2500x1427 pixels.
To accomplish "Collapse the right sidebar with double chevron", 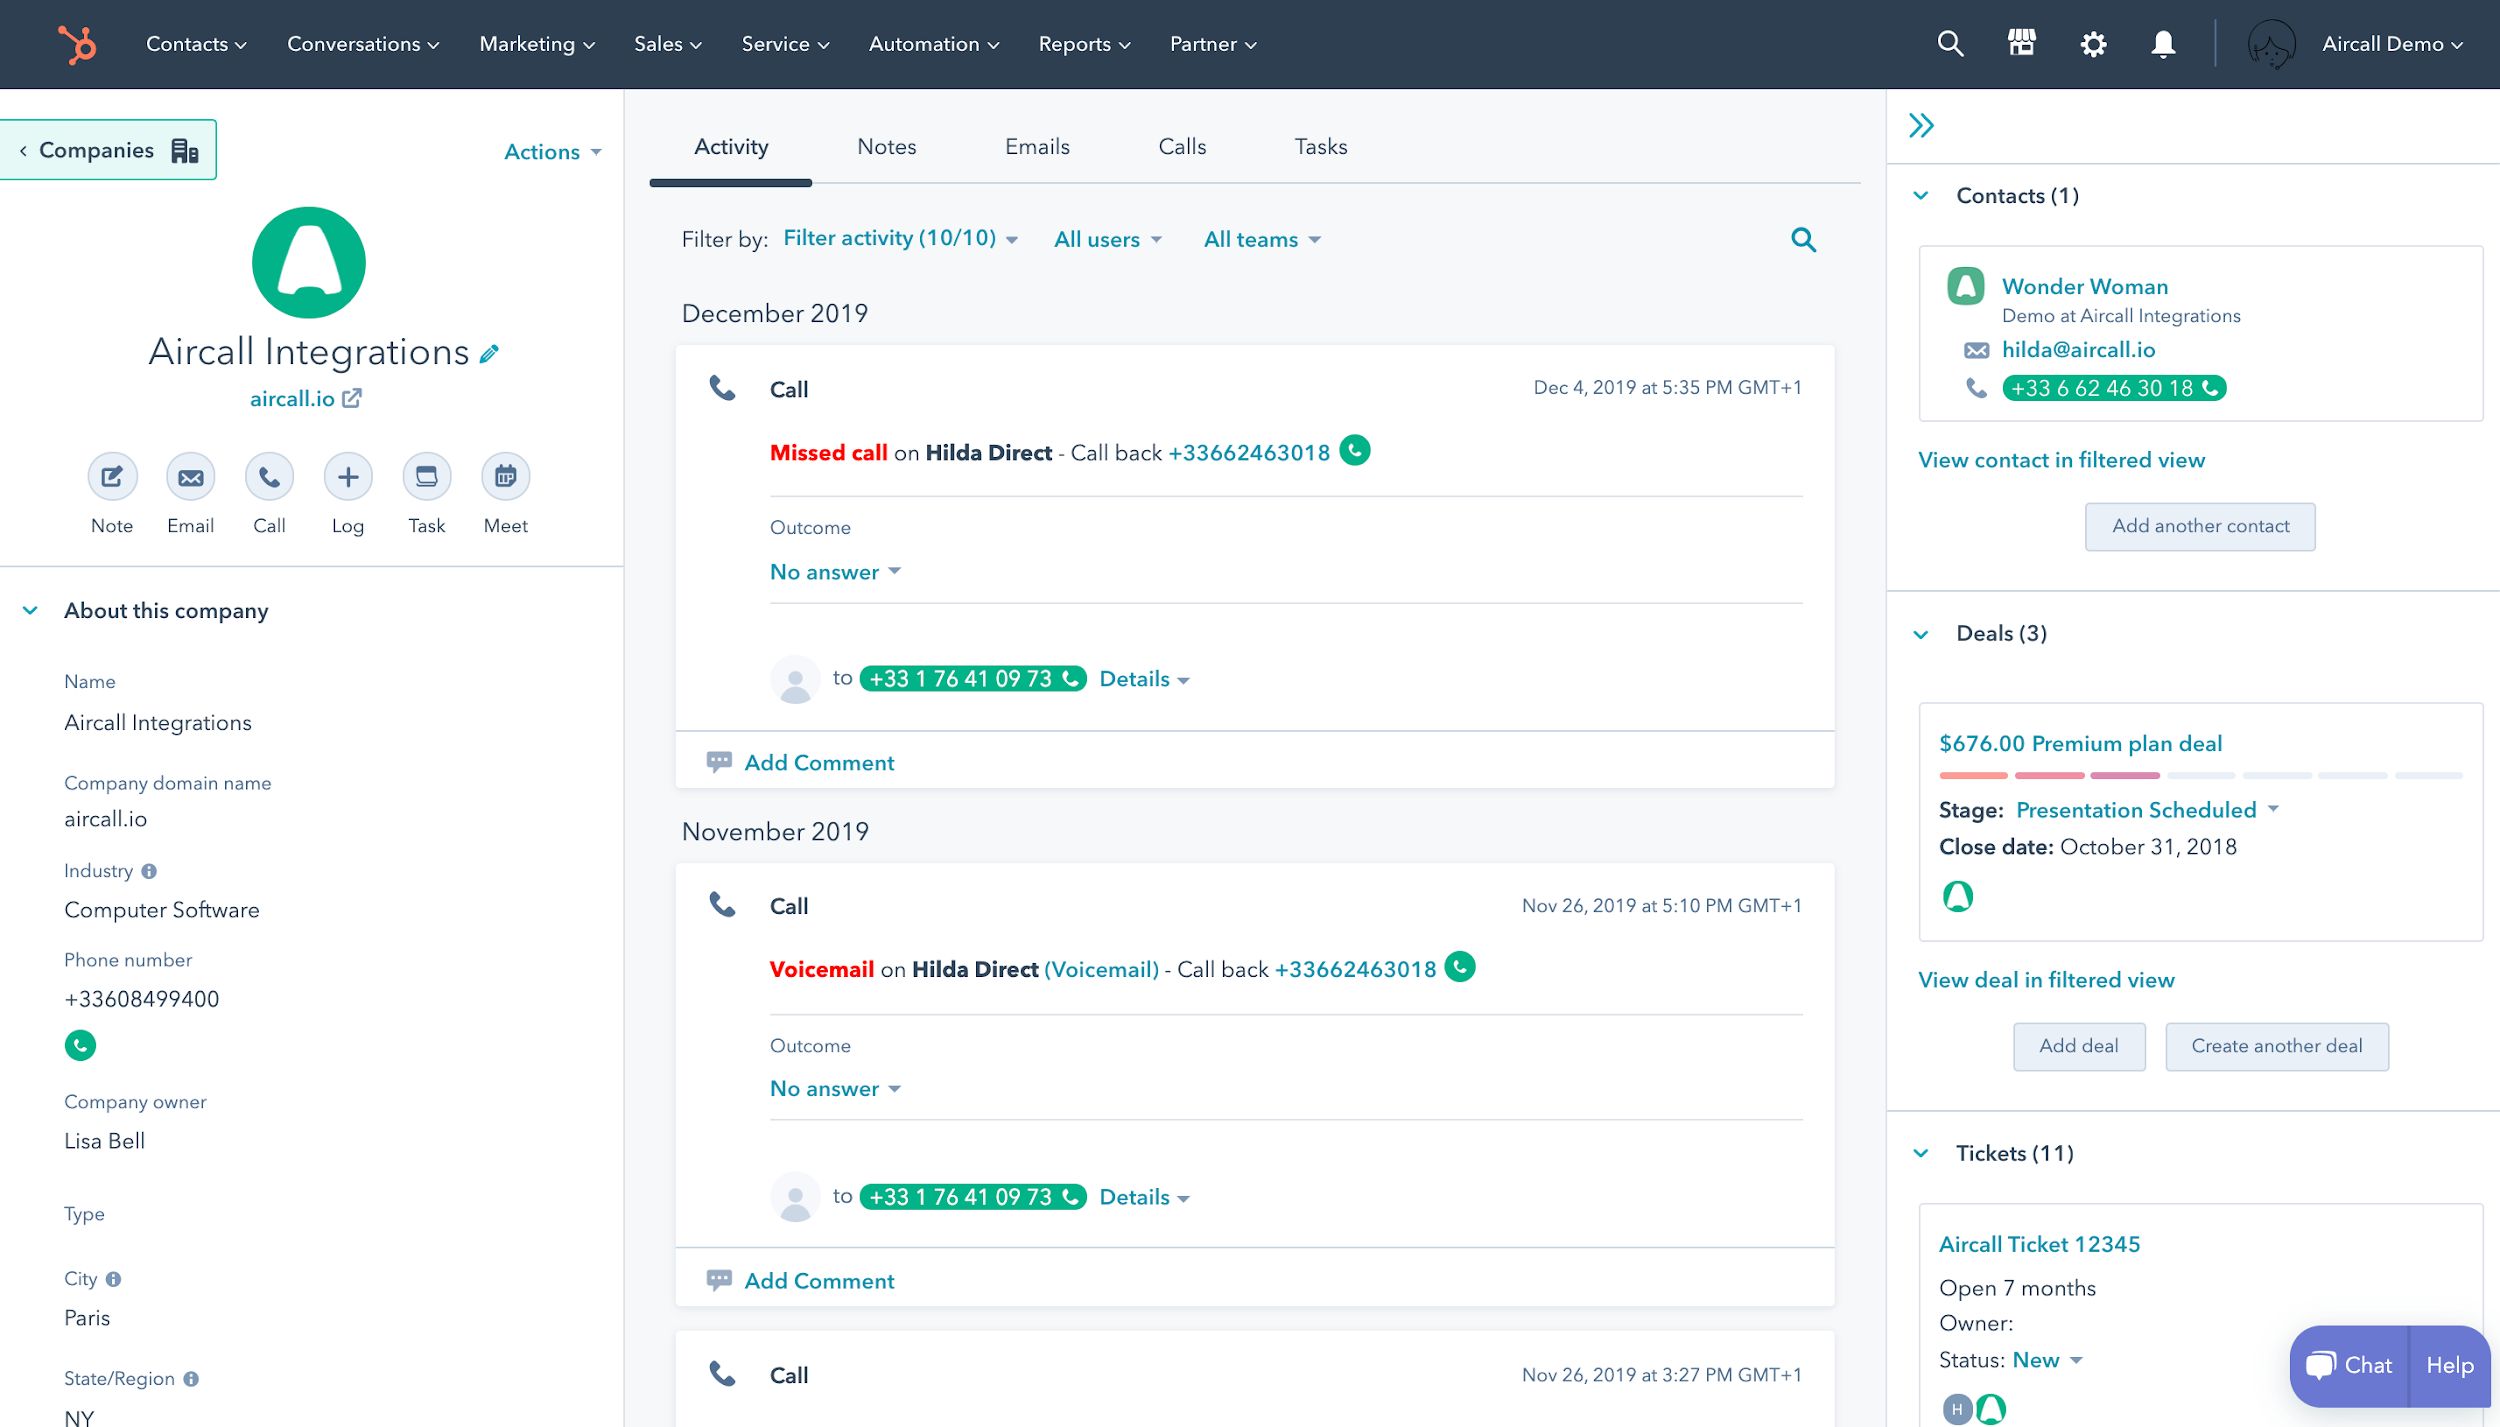I will pos(1921,126).
